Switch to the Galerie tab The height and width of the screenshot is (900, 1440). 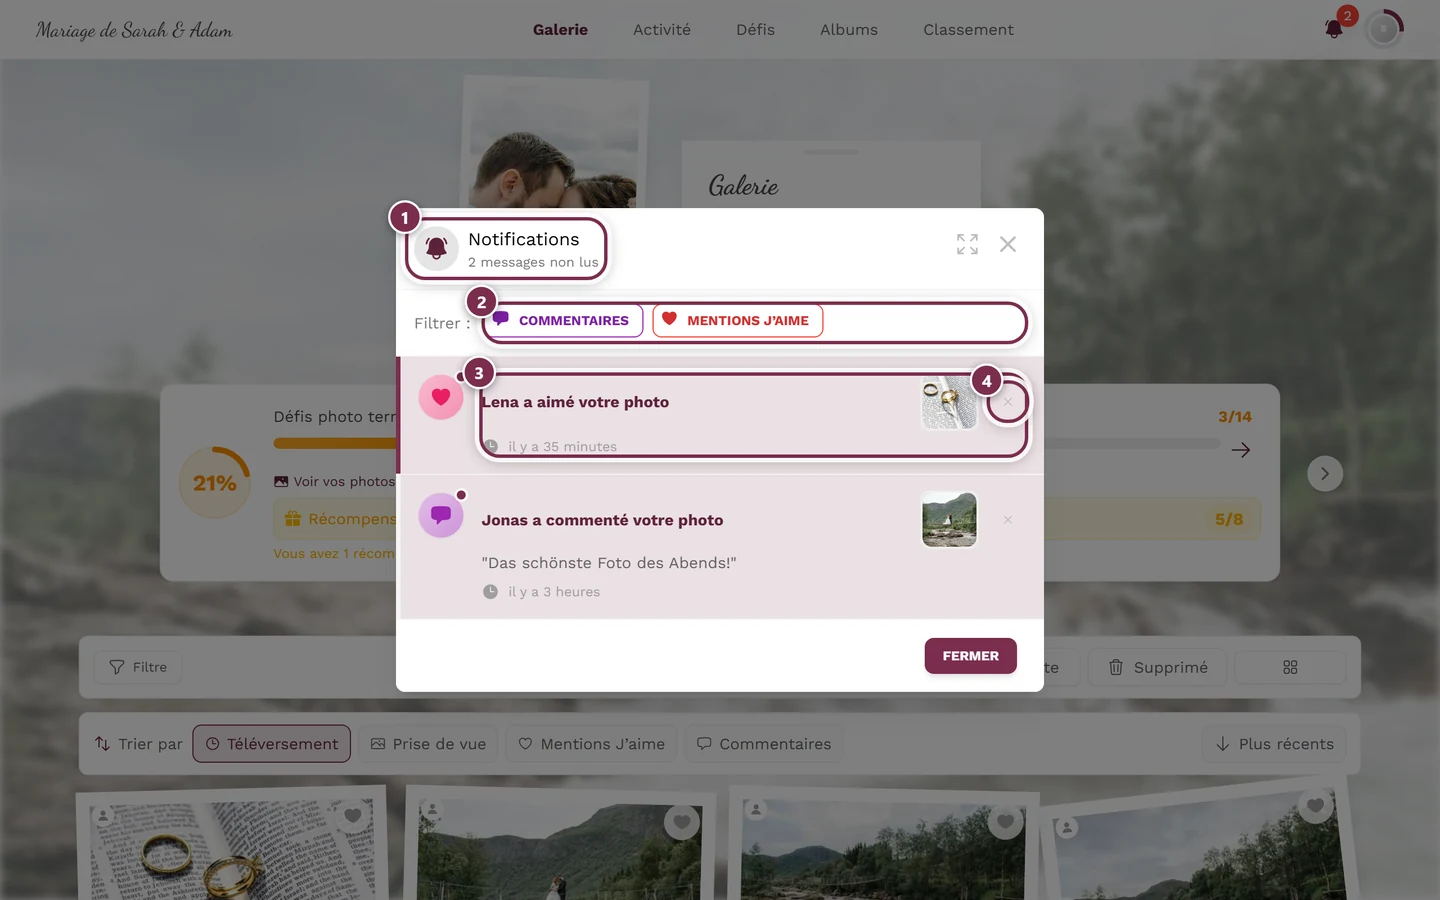pos(560,30)
